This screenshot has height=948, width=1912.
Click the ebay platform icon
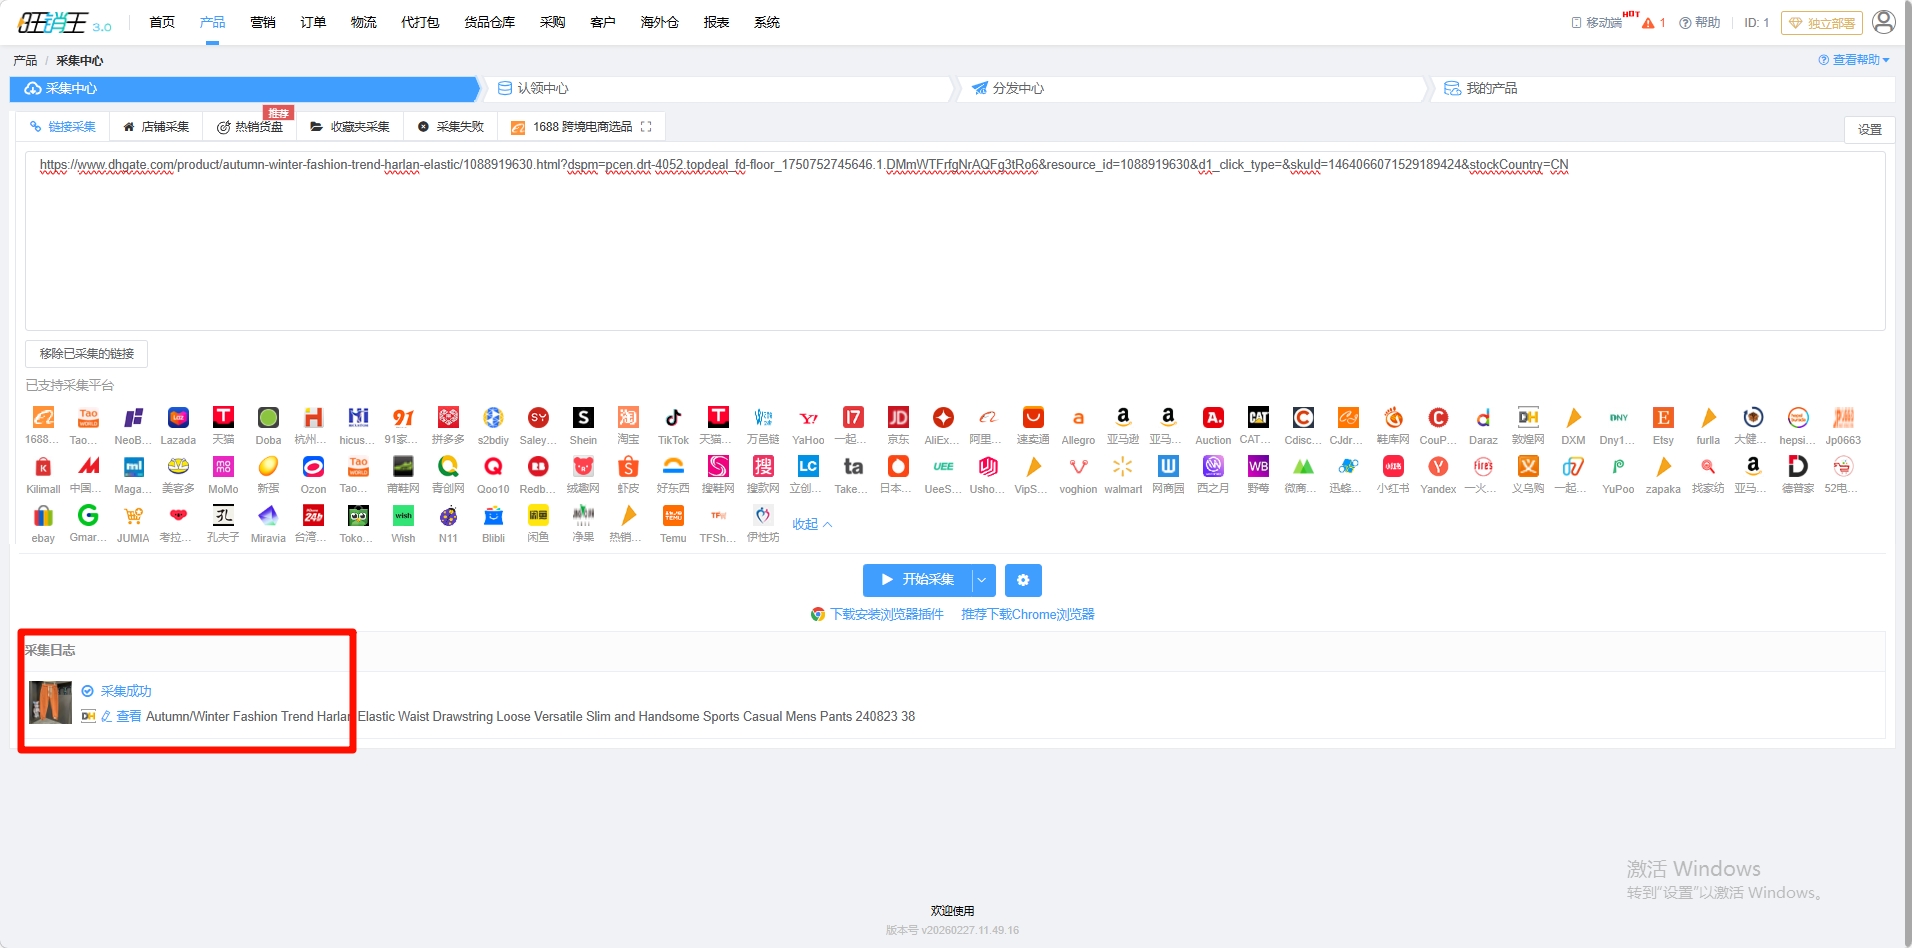43,516
